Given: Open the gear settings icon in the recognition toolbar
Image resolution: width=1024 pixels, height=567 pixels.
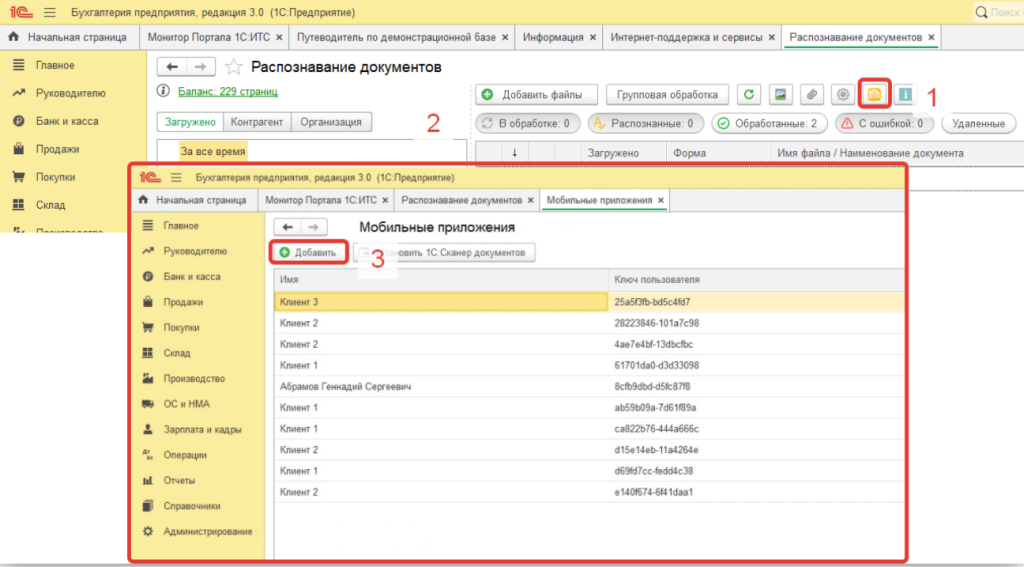Looking at the screenshot, I should (843, 95).
